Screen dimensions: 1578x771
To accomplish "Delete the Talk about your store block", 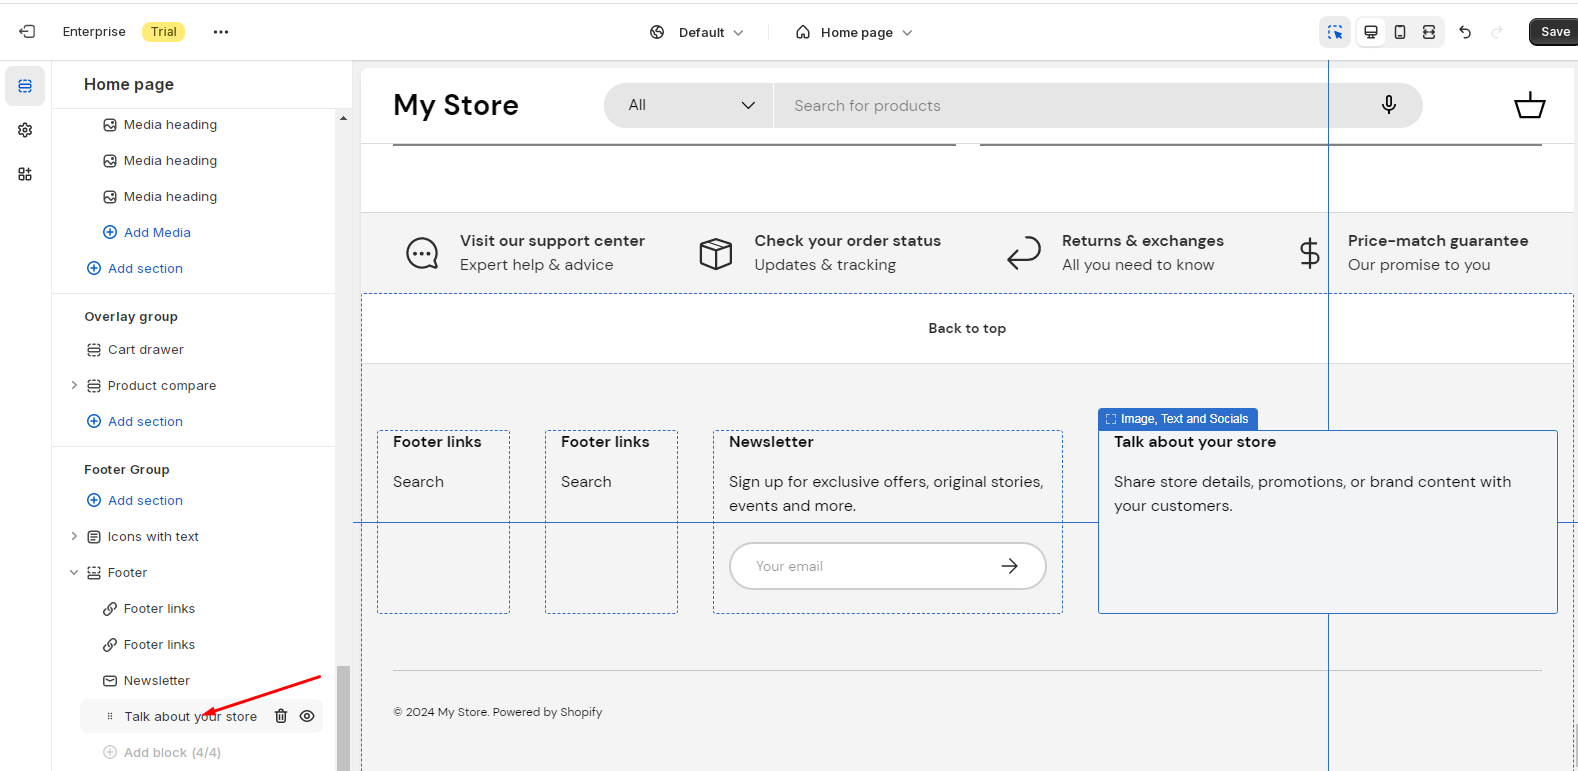I will (x=281, y=716).
